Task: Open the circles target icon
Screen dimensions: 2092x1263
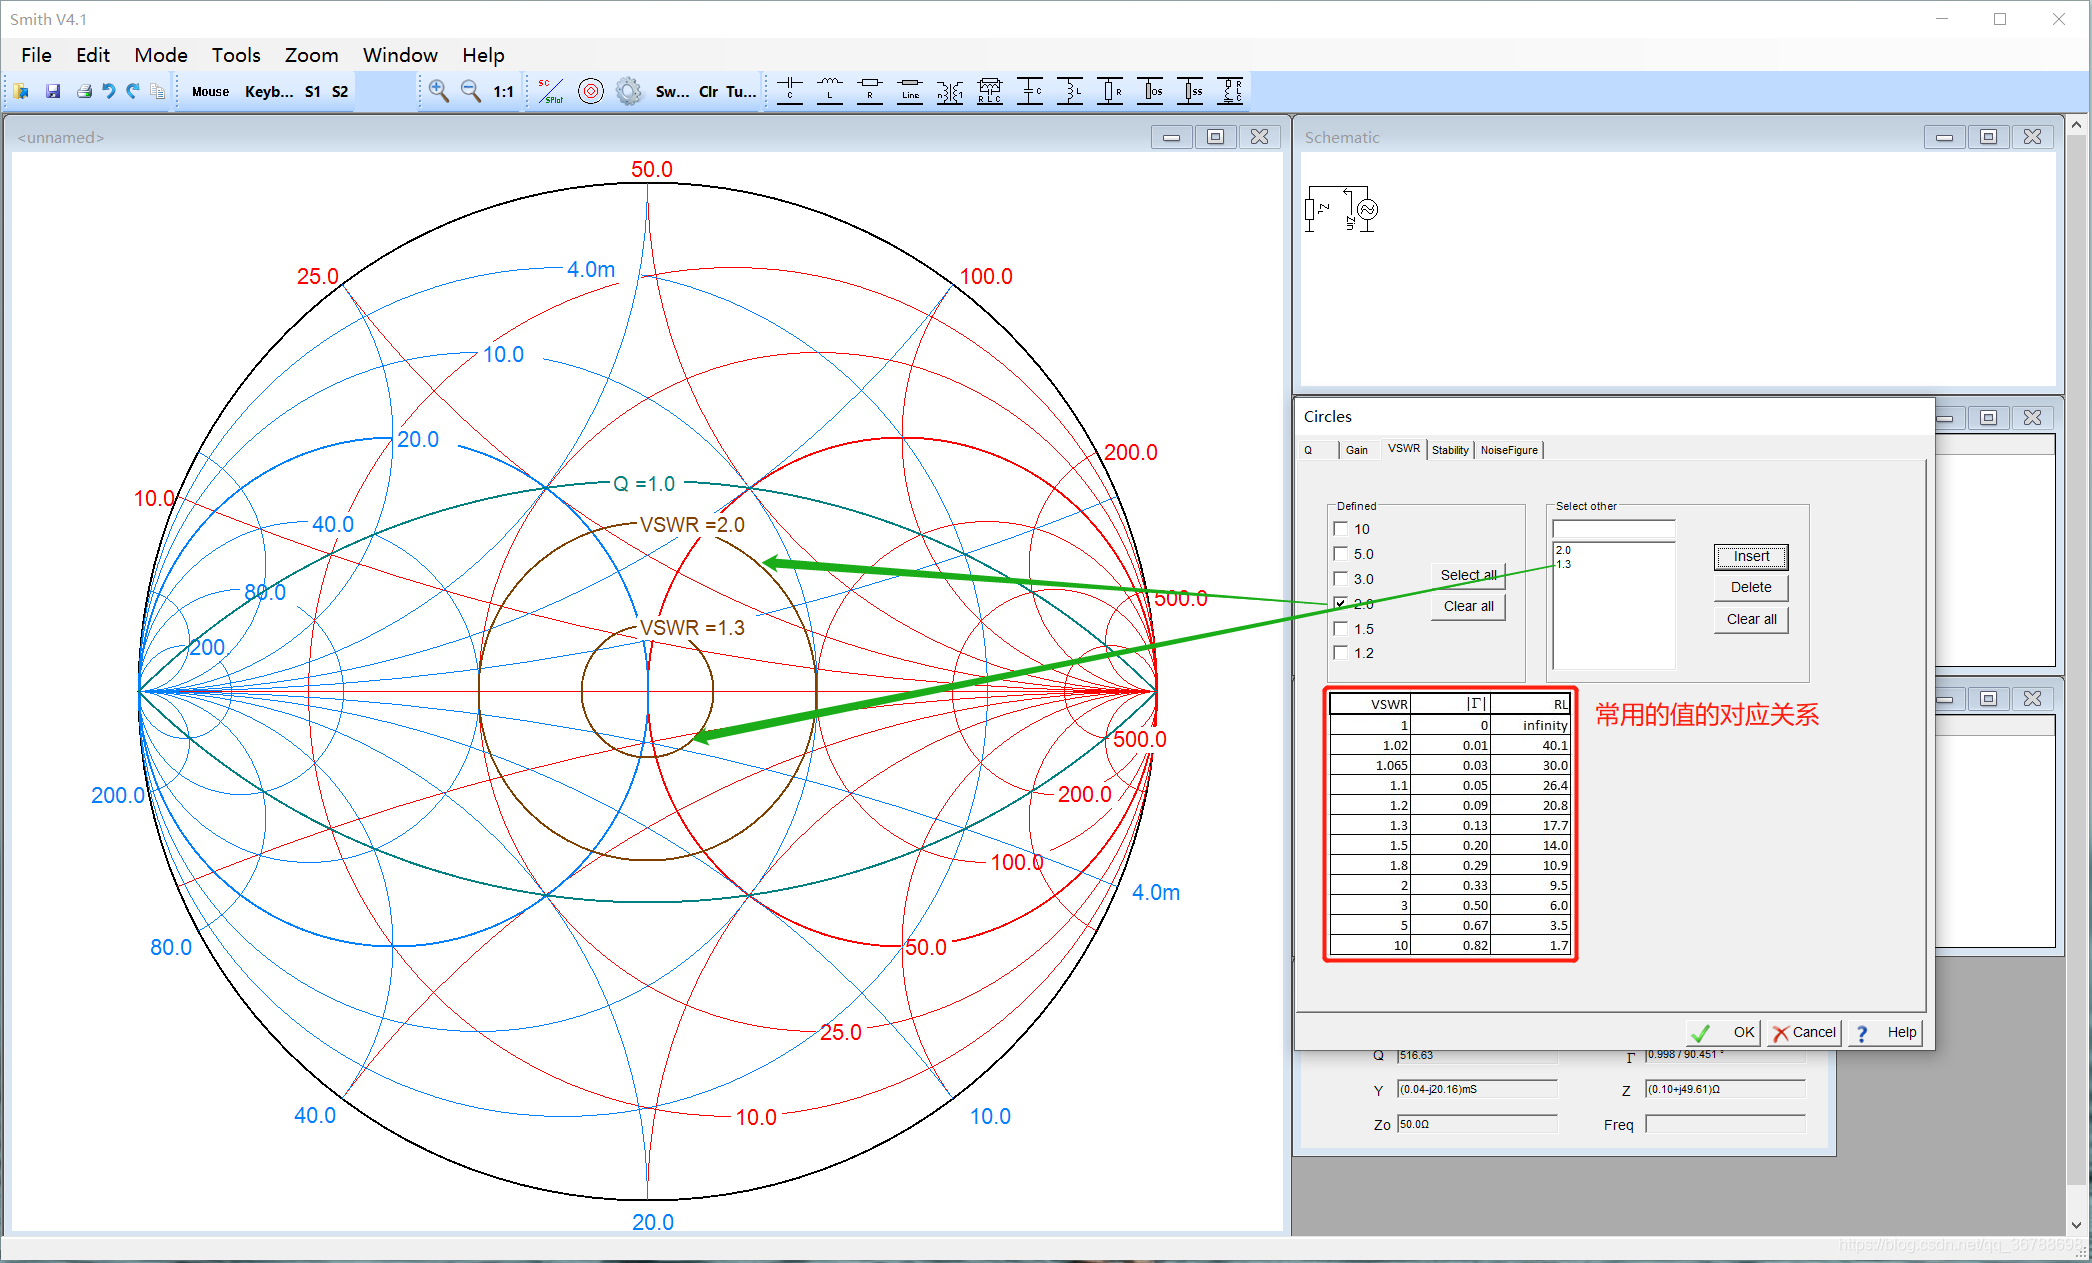Action: click(x=591, y=91)
